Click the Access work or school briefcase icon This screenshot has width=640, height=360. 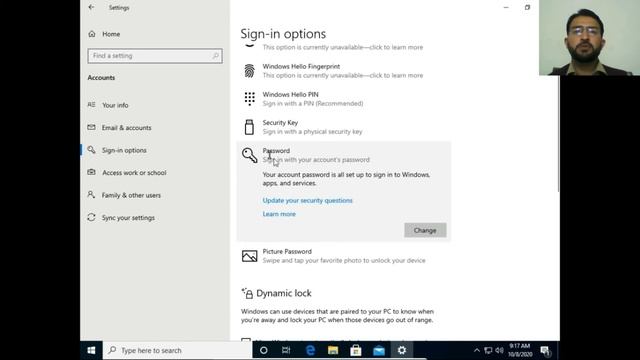click(91, 172)
